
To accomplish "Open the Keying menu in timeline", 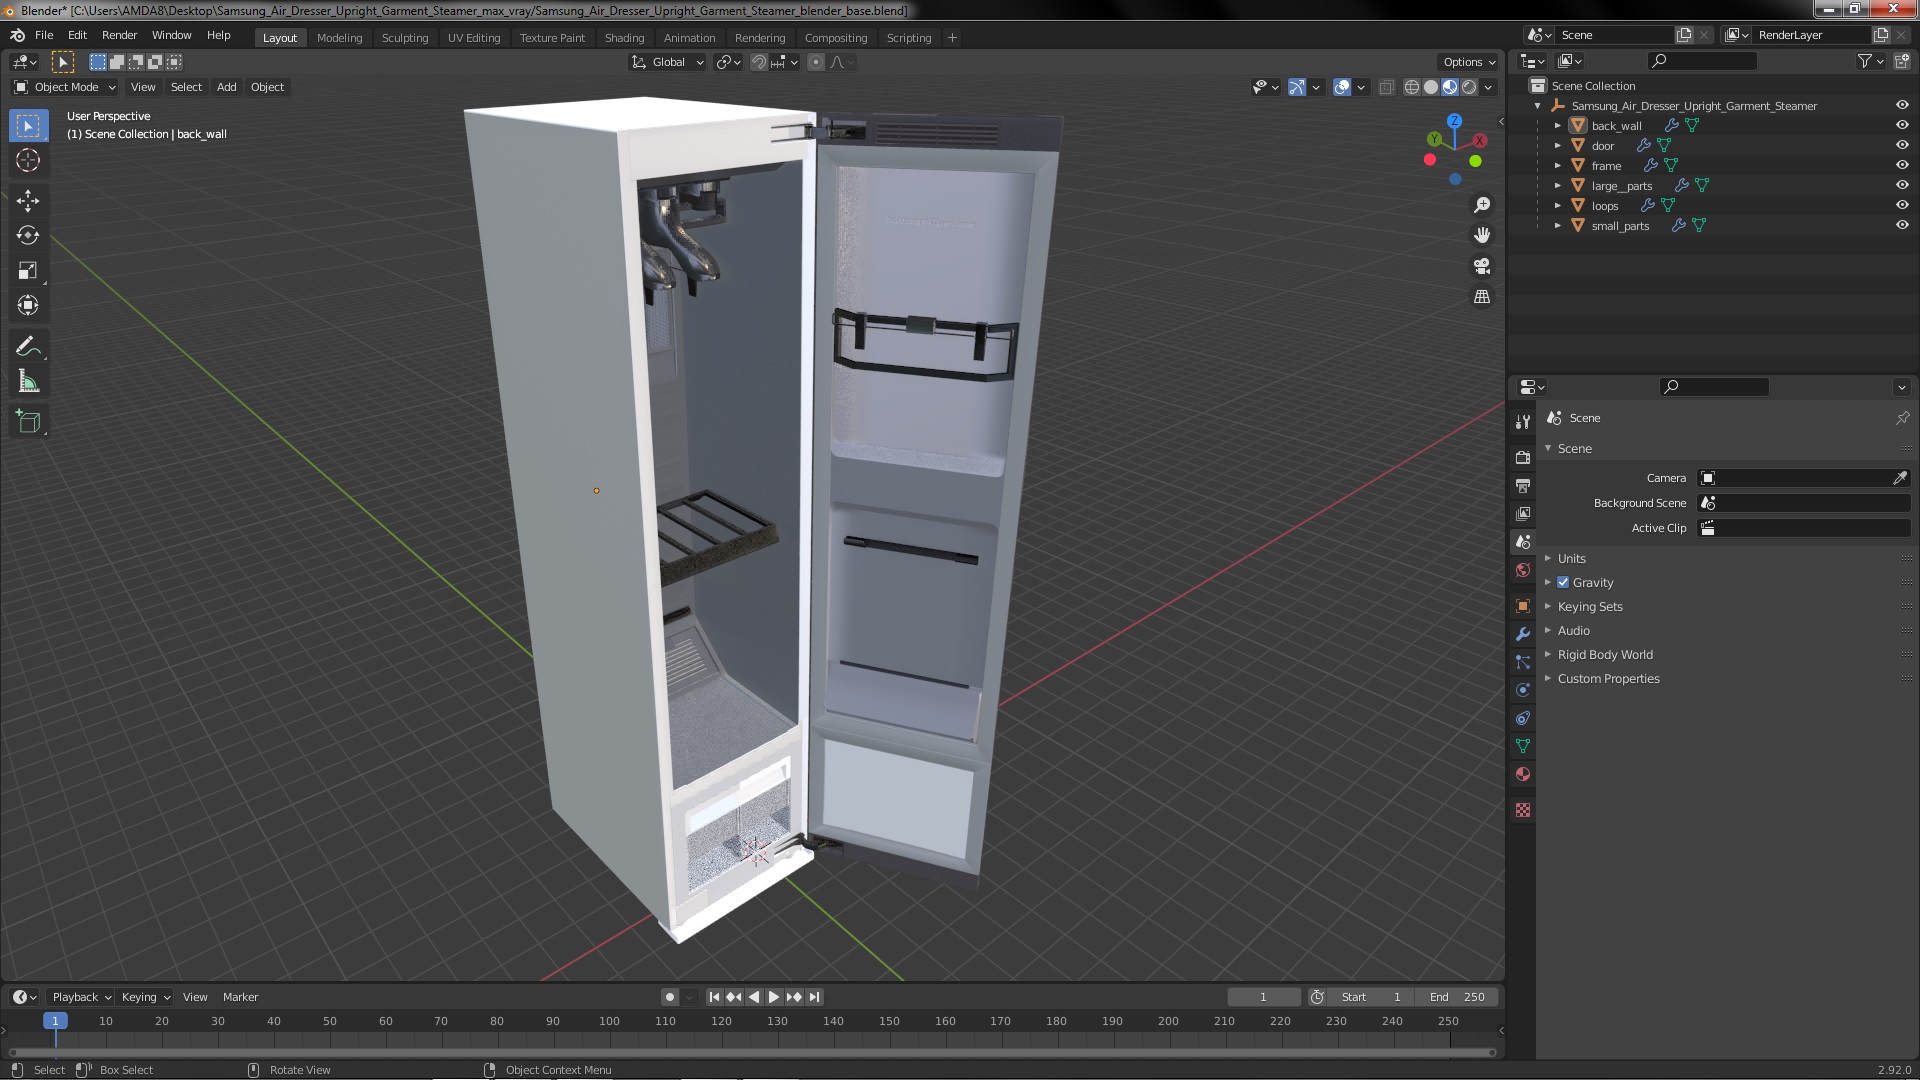I will (x=146, y=997).
